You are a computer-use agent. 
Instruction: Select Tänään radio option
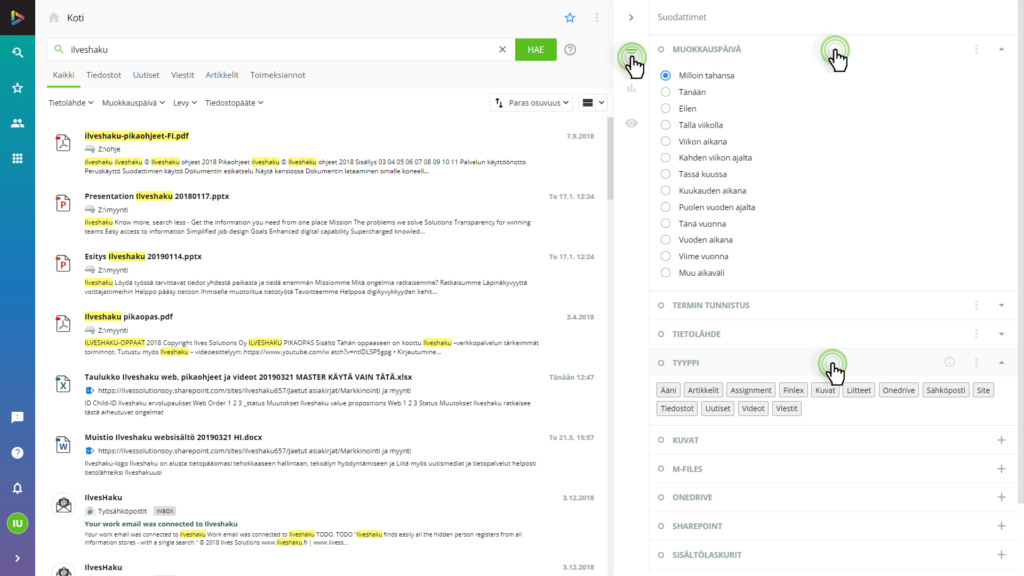tap(665, 92)
